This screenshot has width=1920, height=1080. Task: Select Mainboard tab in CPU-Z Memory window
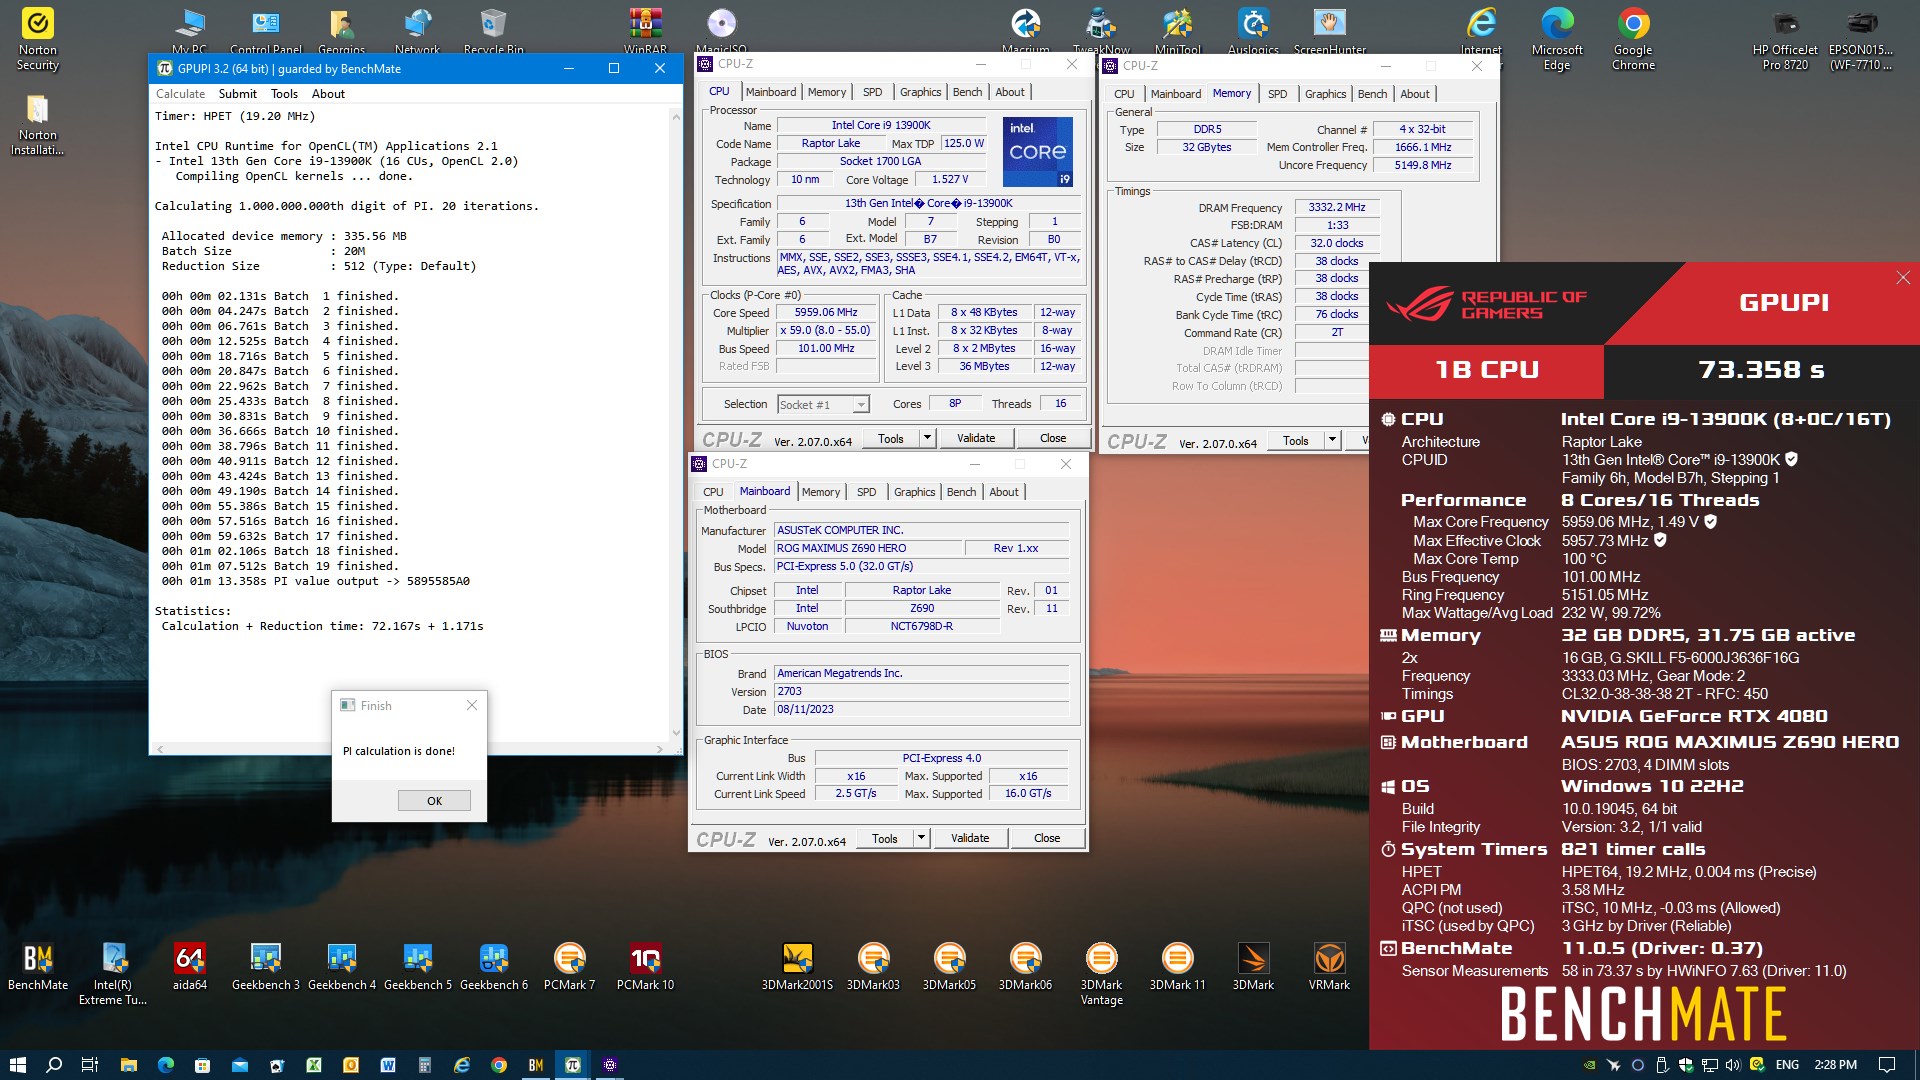1176,94
